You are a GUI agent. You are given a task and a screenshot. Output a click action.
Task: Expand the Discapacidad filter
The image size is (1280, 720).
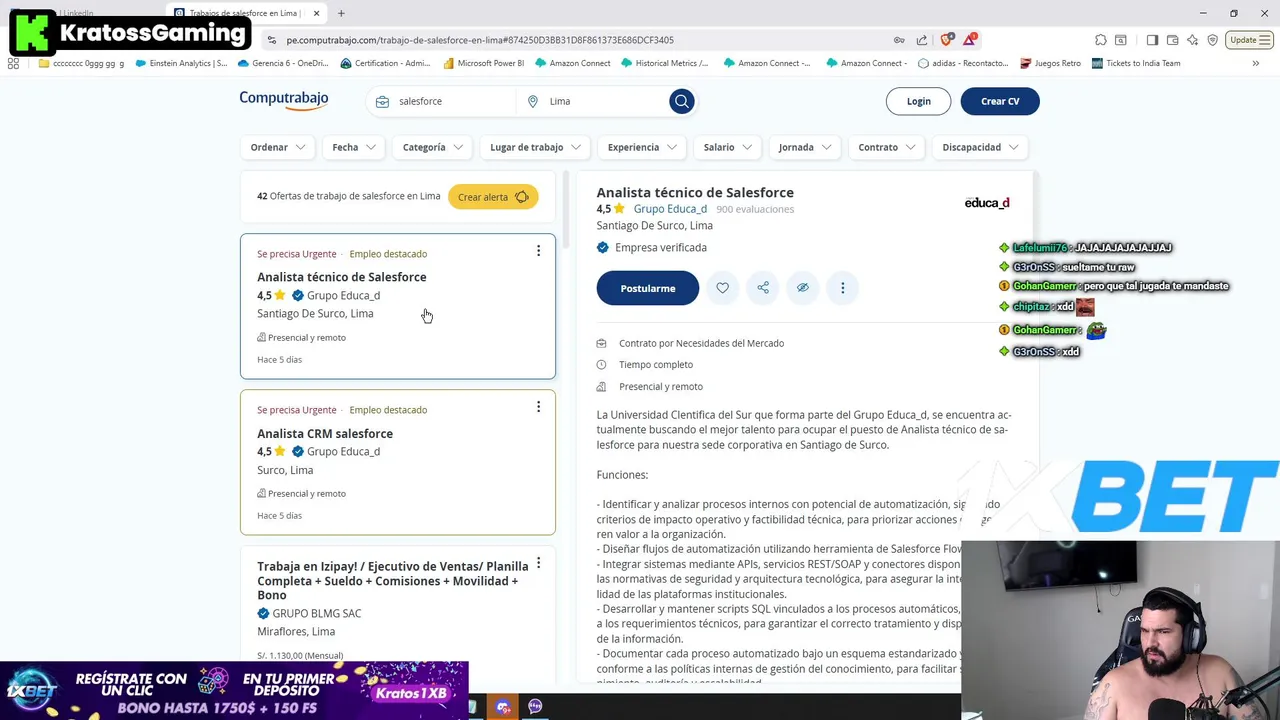(x=980, y=147)
